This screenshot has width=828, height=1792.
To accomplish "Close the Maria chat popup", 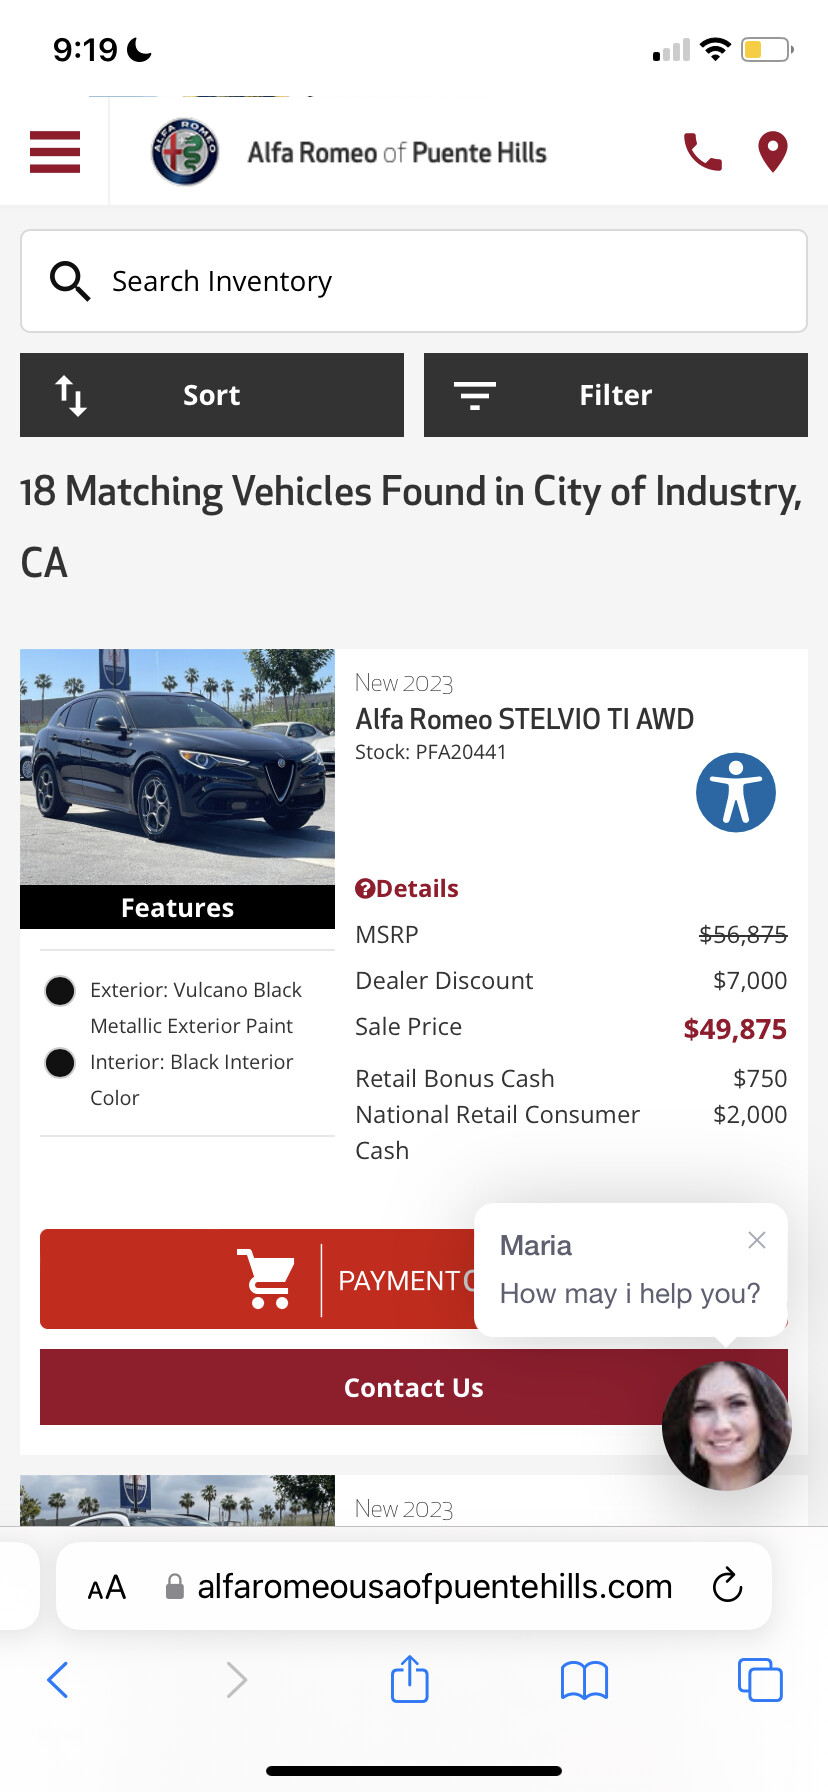I will pos(757,1240).
